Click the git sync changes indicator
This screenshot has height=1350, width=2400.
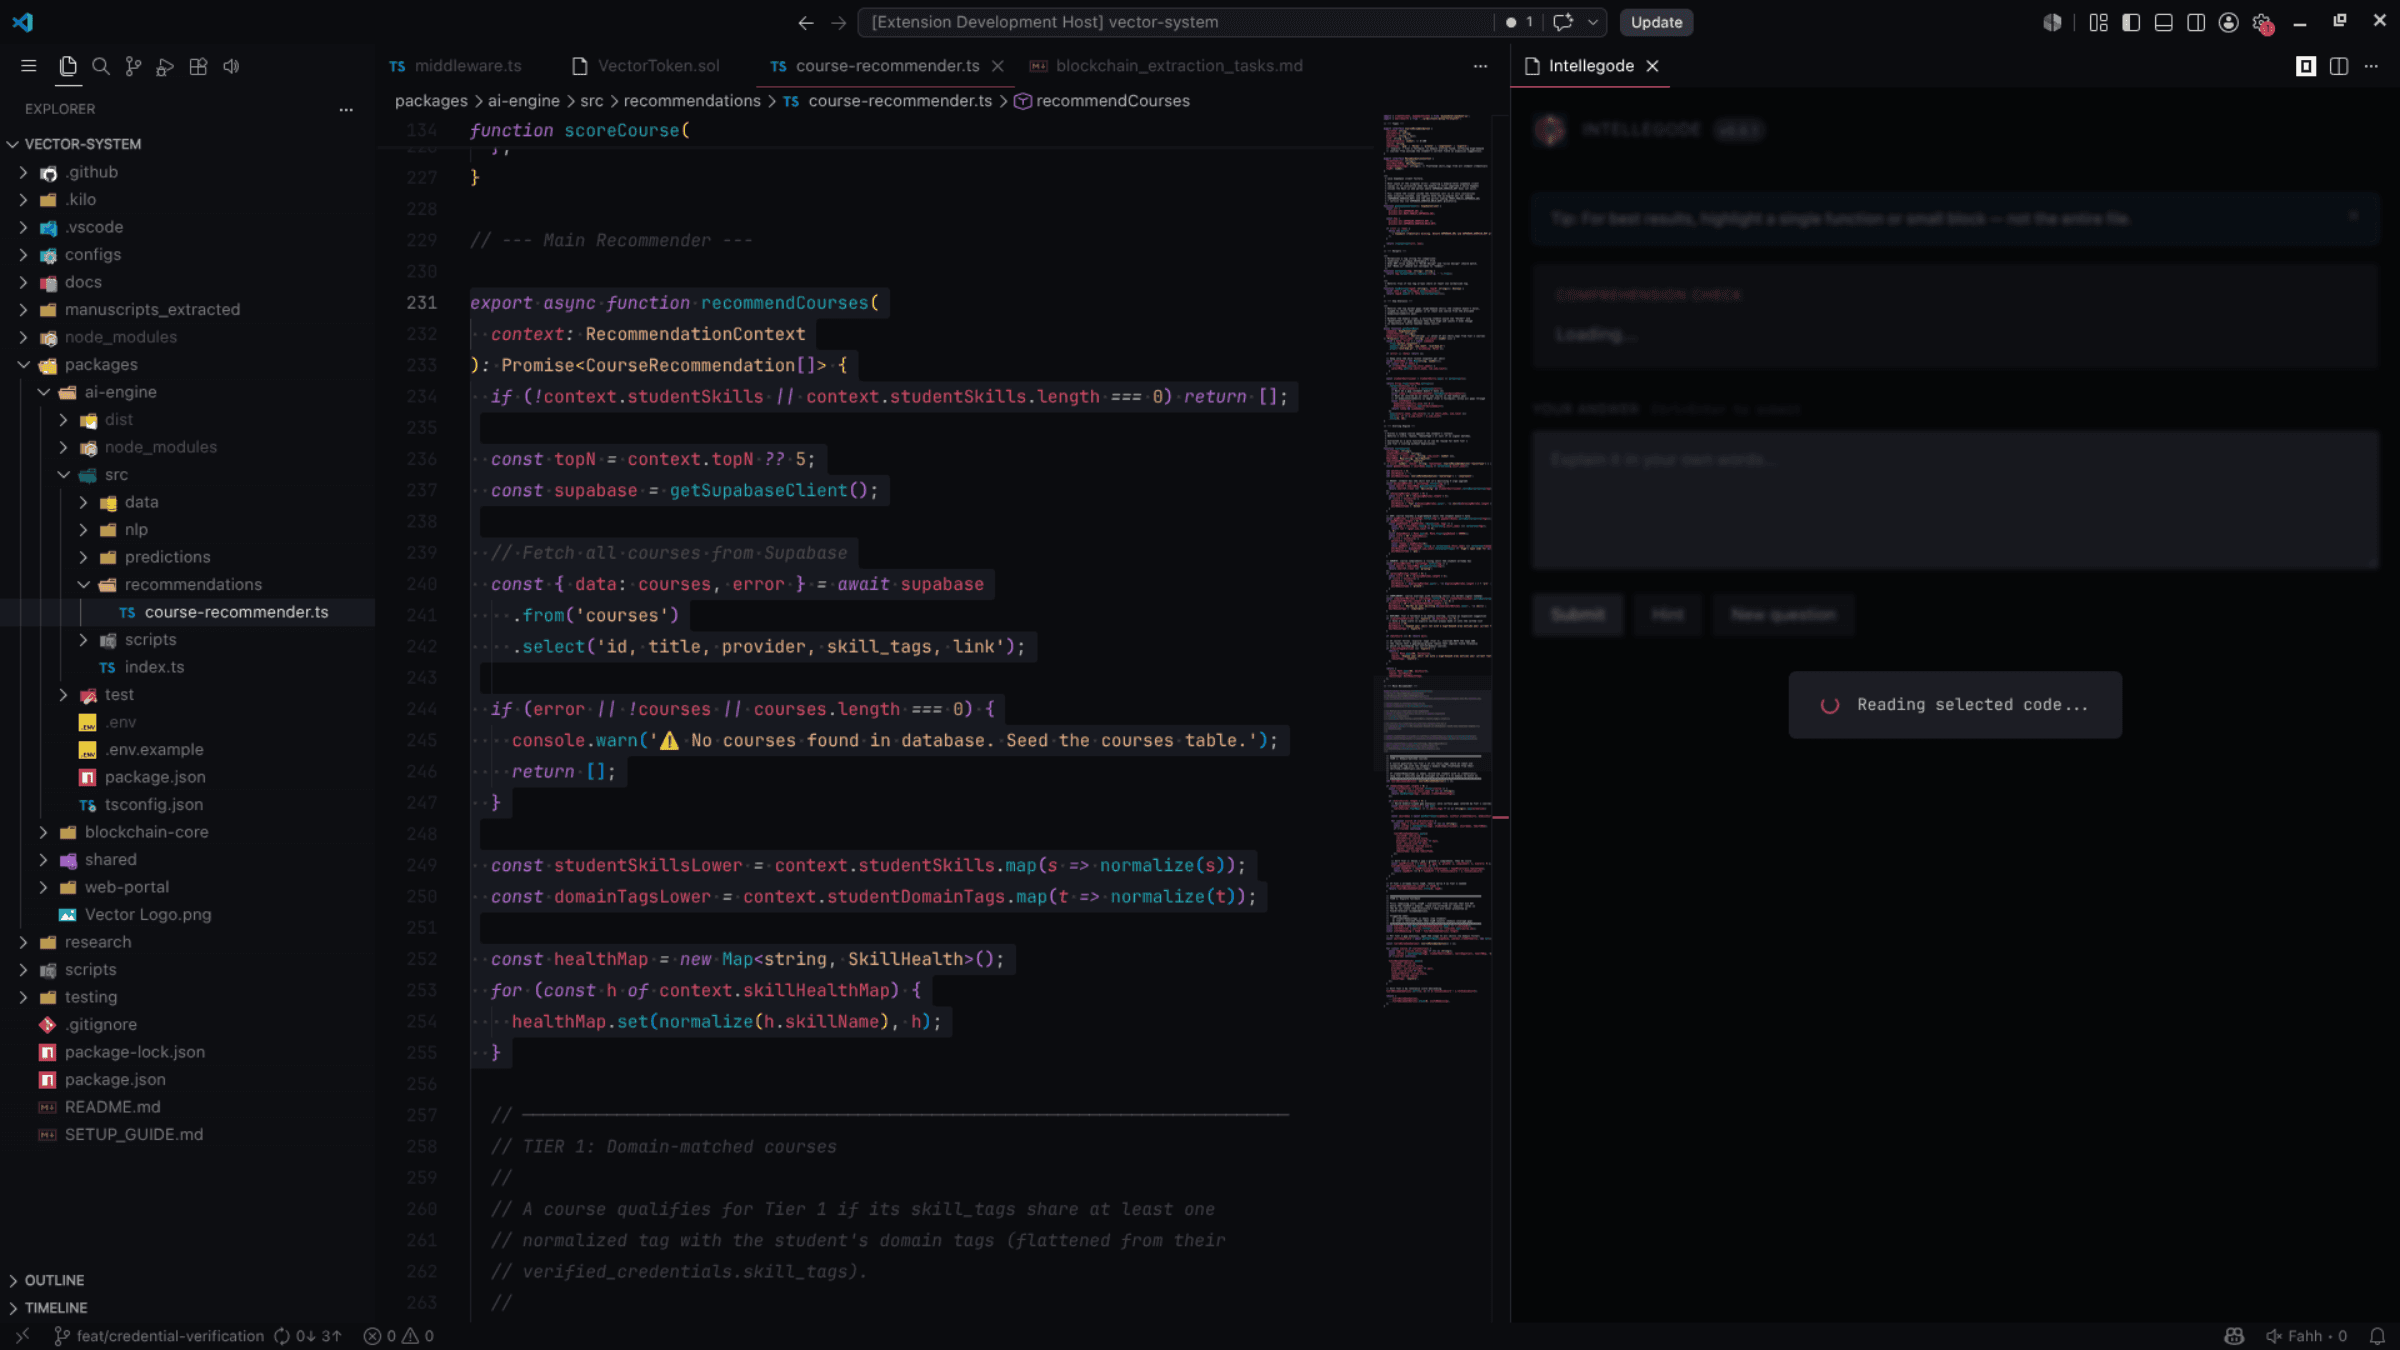[x=308, y=1336]
